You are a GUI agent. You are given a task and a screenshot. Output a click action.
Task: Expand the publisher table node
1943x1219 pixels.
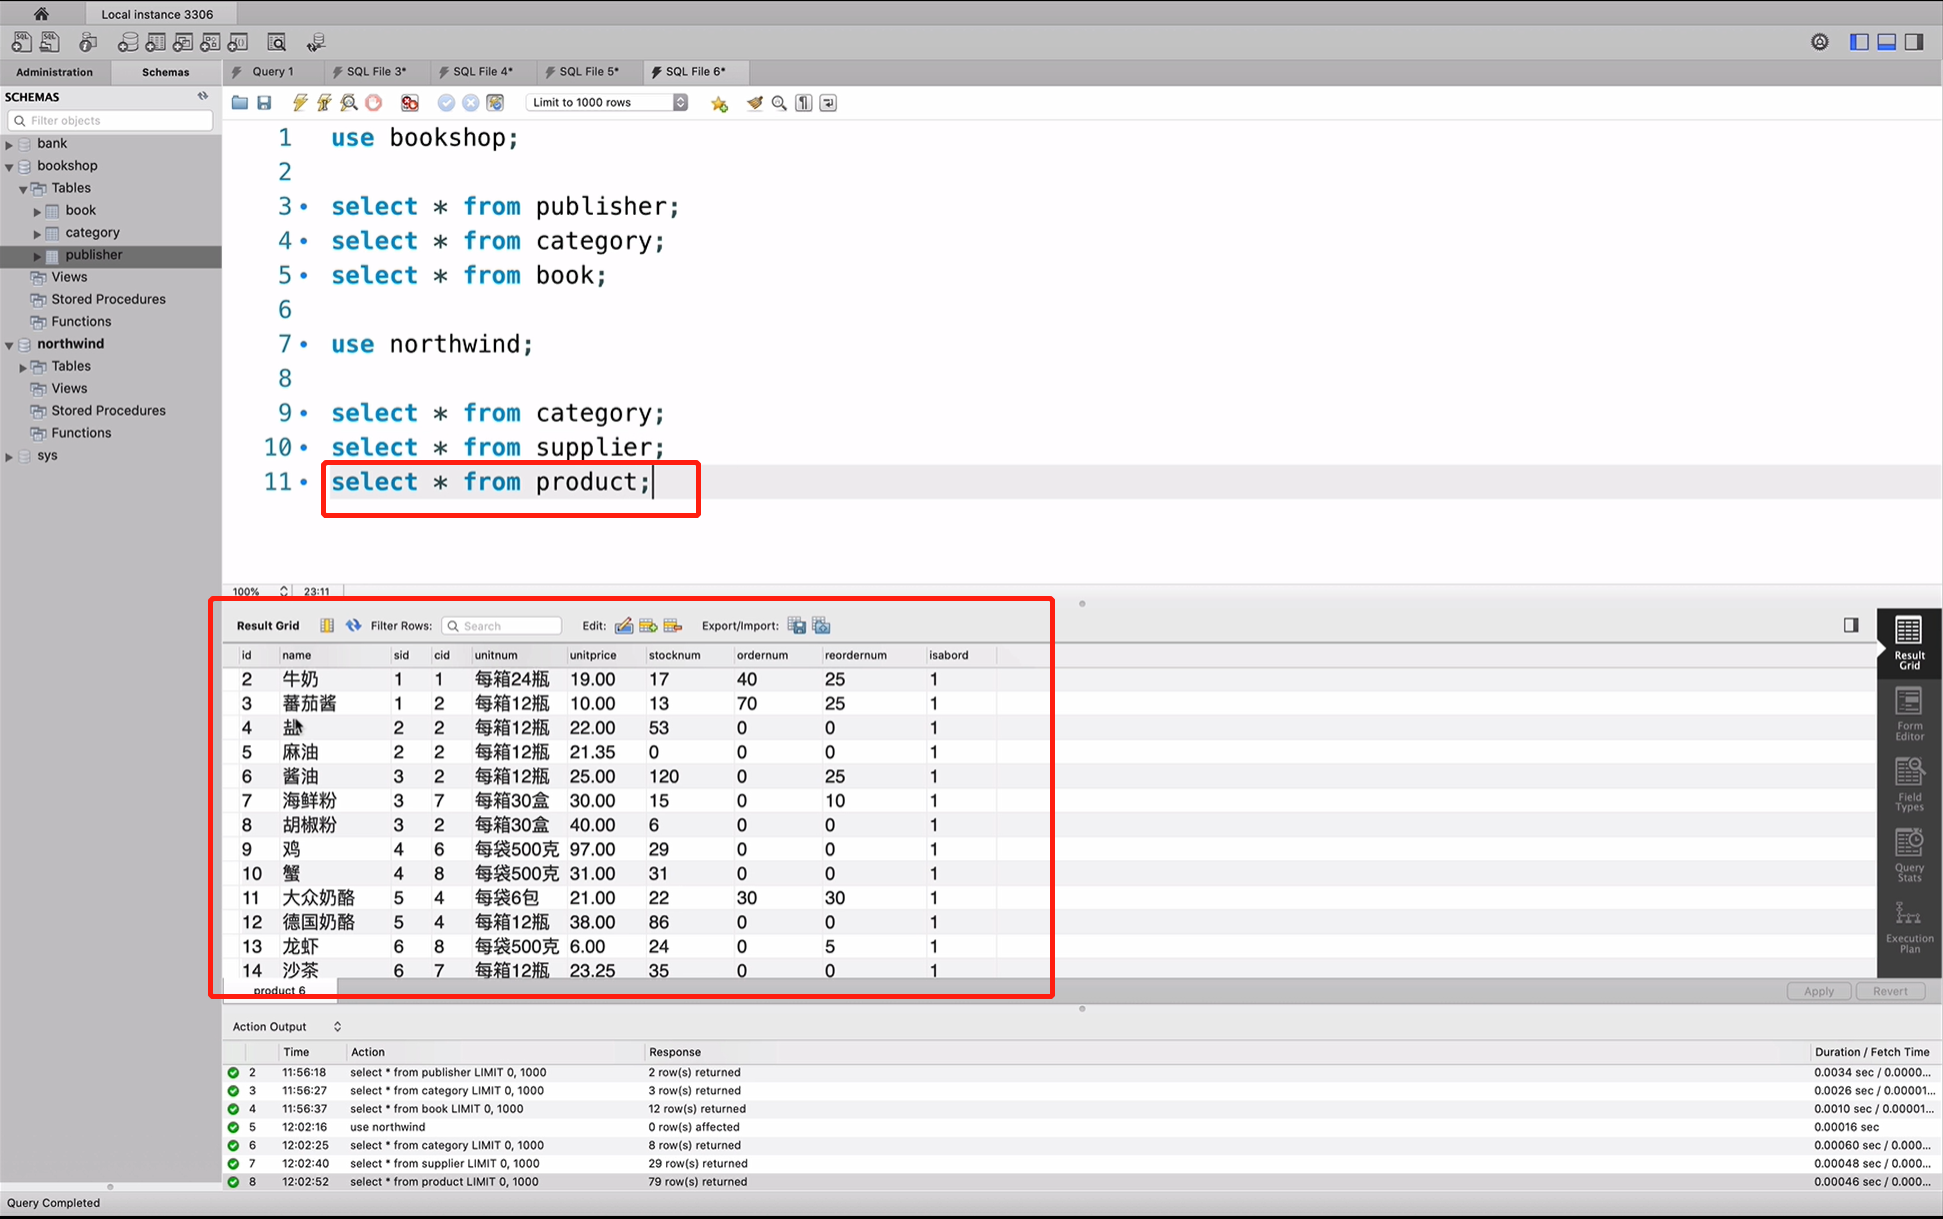tap(37, 256)
